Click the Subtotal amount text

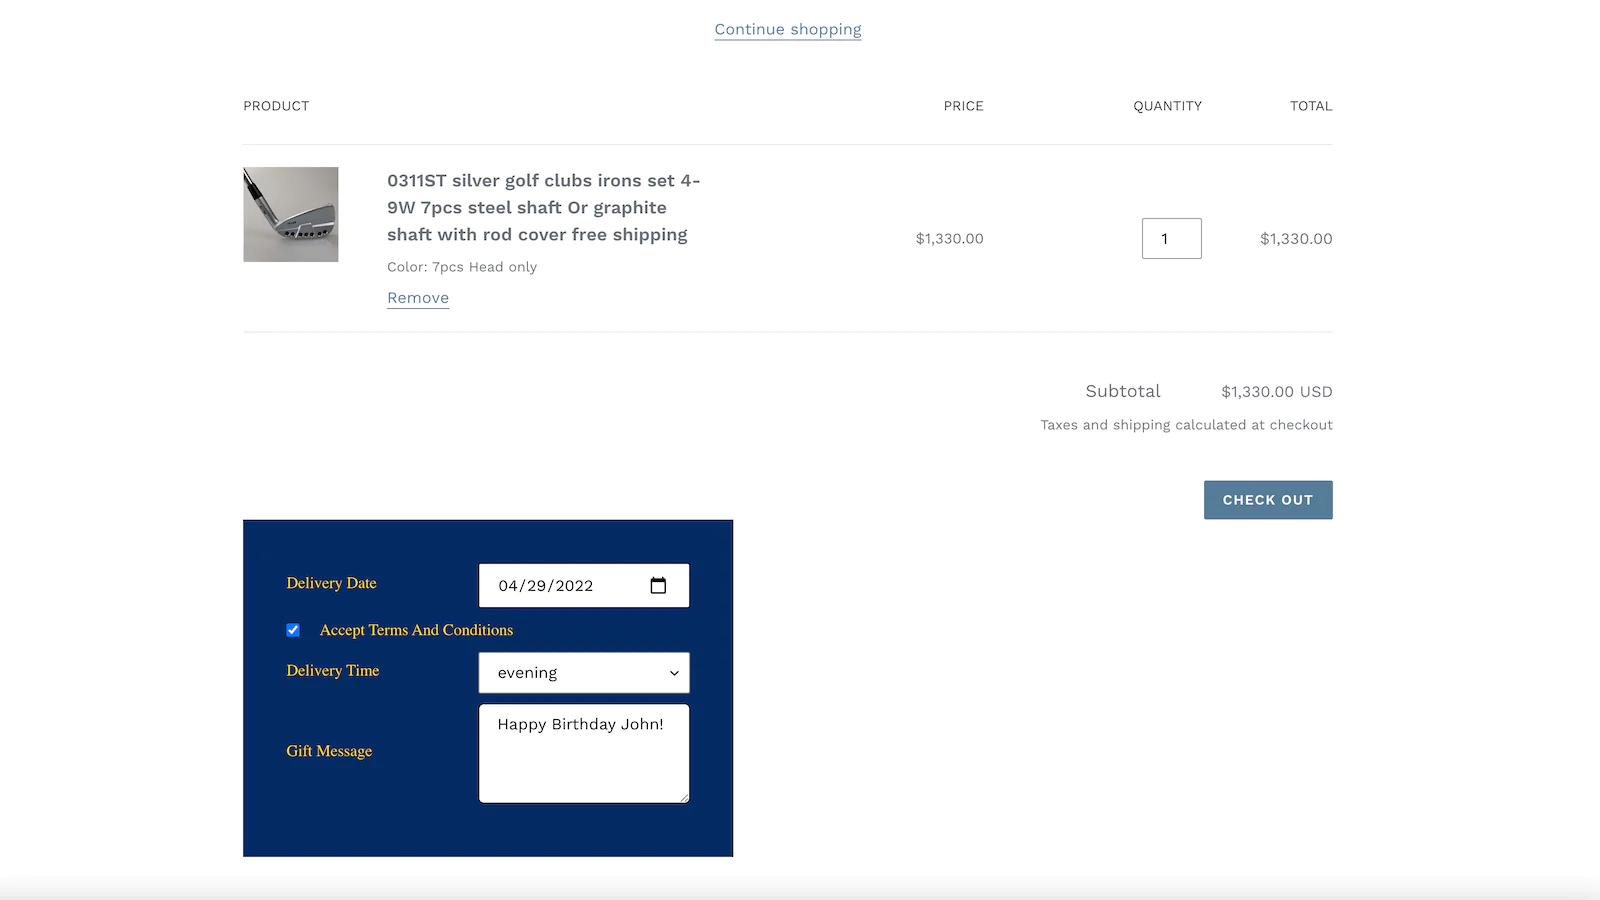coord(1276,391)
